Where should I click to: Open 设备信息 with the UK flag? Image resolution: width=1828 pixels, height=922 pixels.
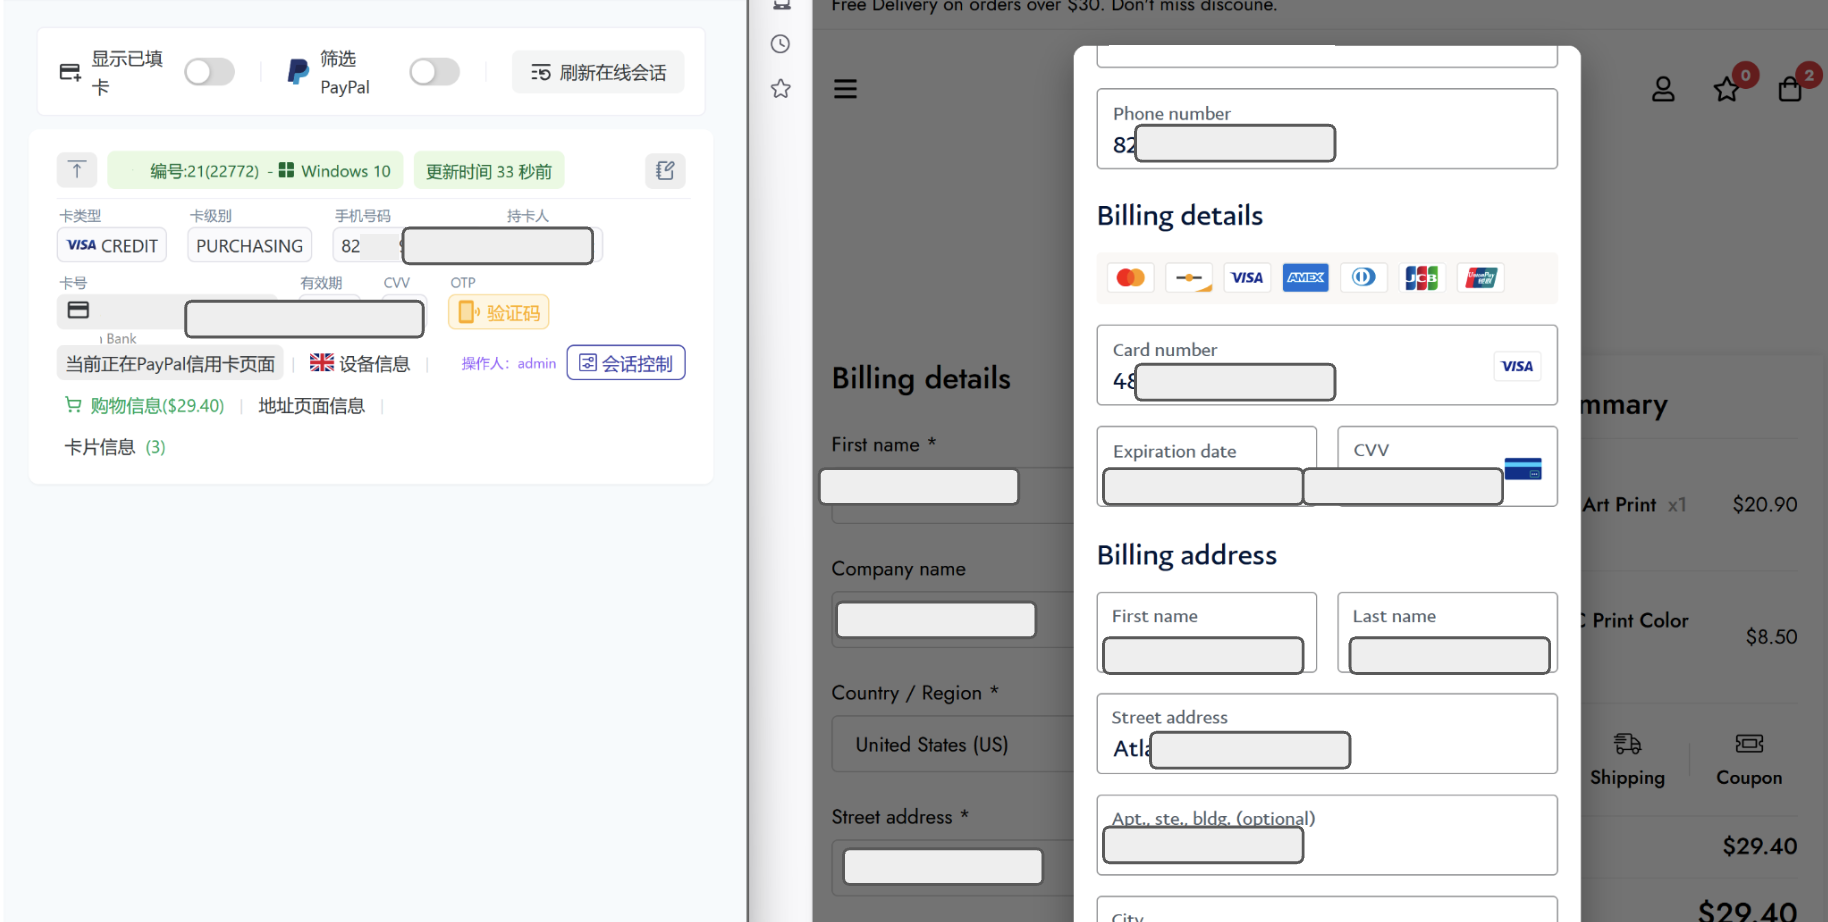coord(360,363)
